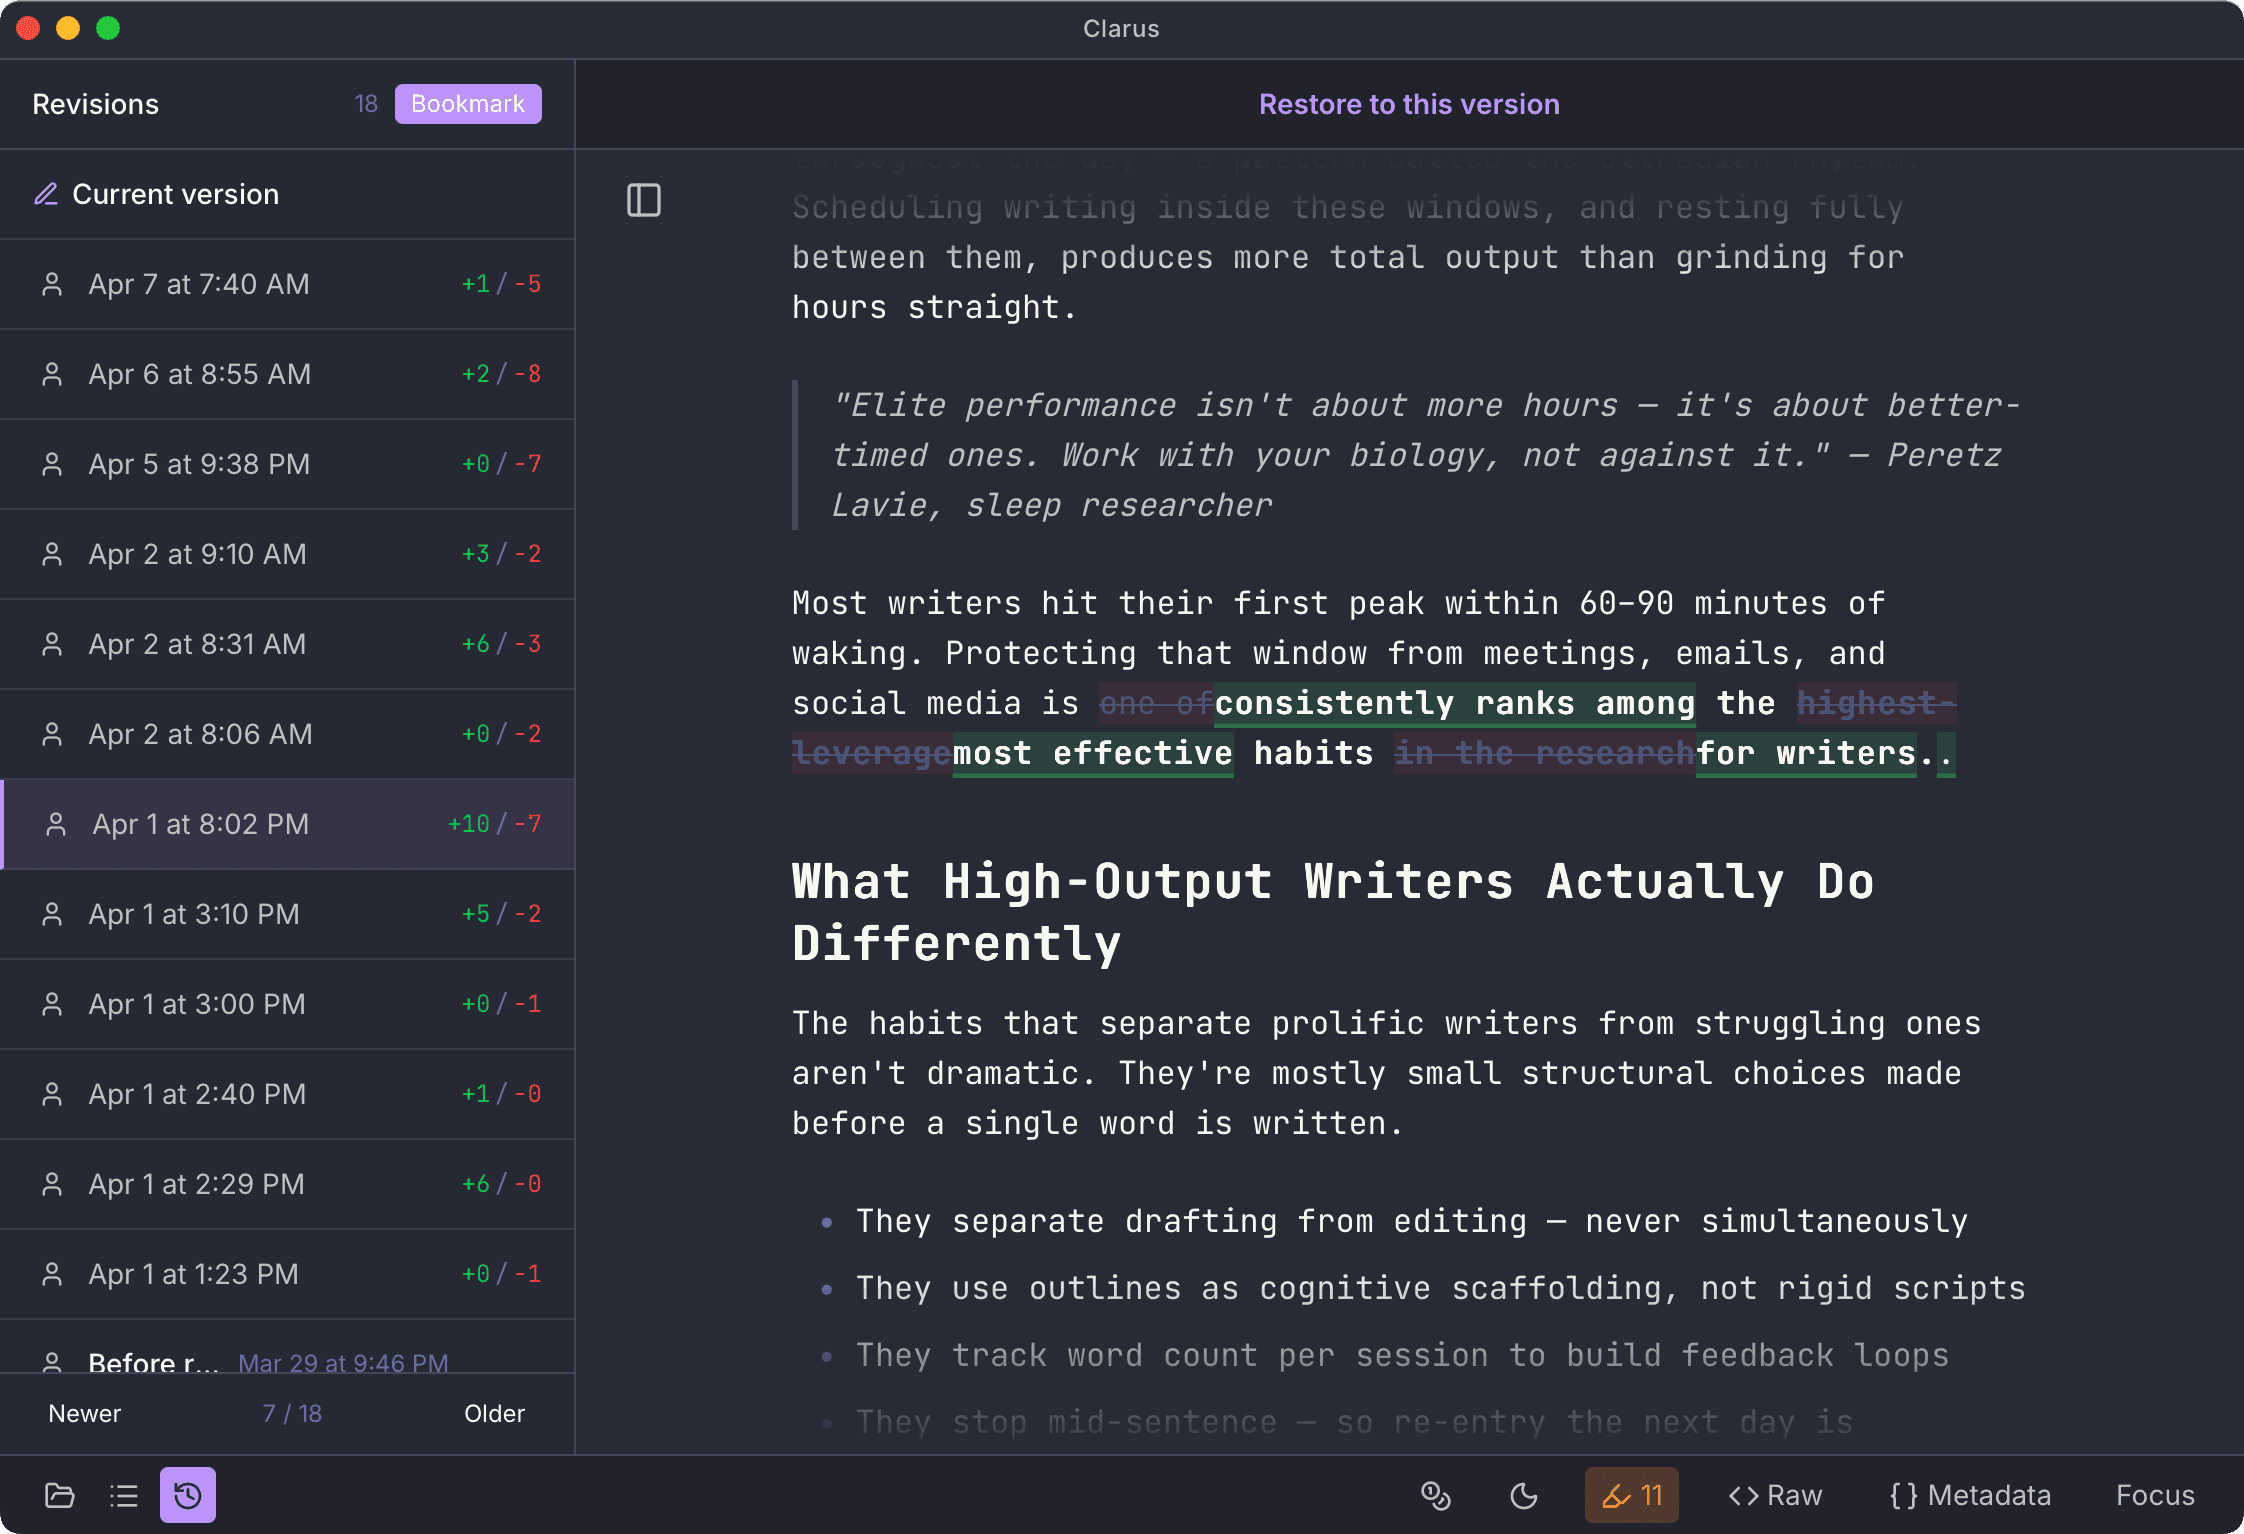Click user icon on Apr 6 revision
Viewport: 2244px width, 1534px height.
[52, 374]
